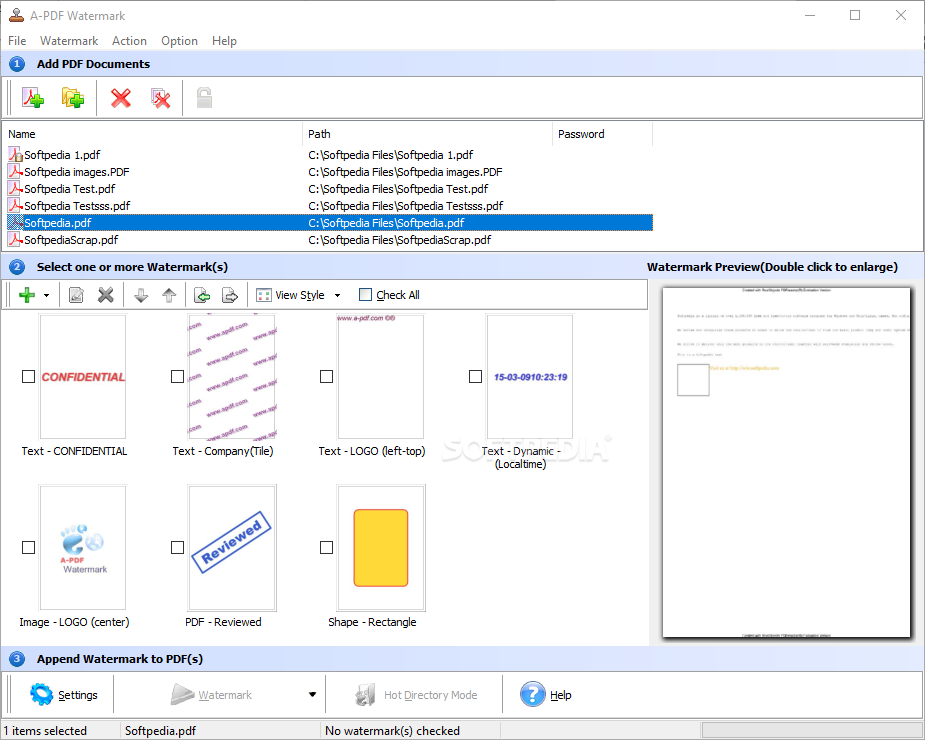The image size is (925, 740).
Task: Select the Company(Tile) watermark thumbnail
Action: 232,376
